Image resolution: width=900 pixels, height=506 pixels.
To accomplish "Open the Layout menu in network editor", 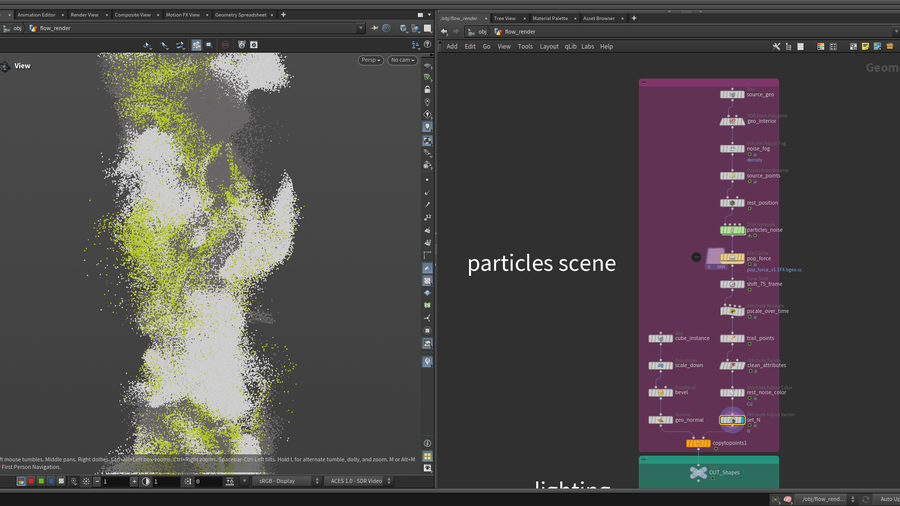I will pos(549,46).
